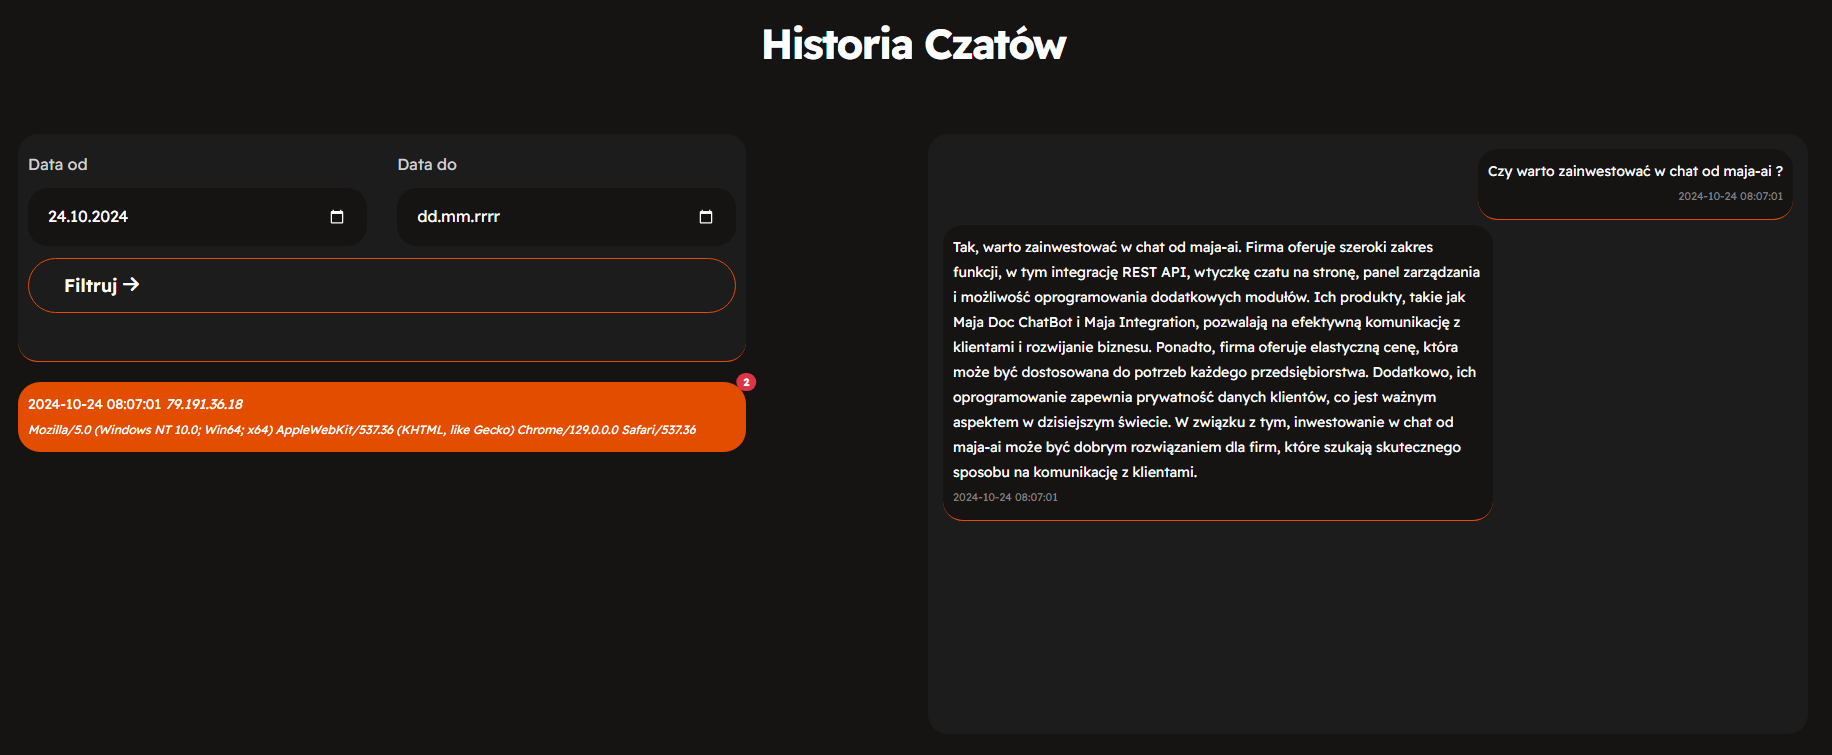Click the Data od date field 24.10.2024
Screen dimensions: 1832x755
pos(197,217)
